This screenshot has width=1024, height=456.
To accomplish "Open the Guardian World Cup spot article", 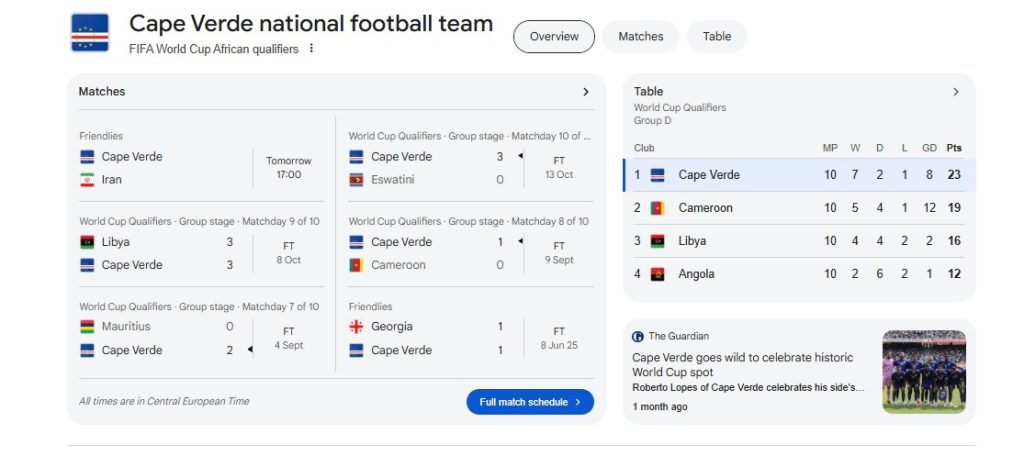I will point(742,364).
